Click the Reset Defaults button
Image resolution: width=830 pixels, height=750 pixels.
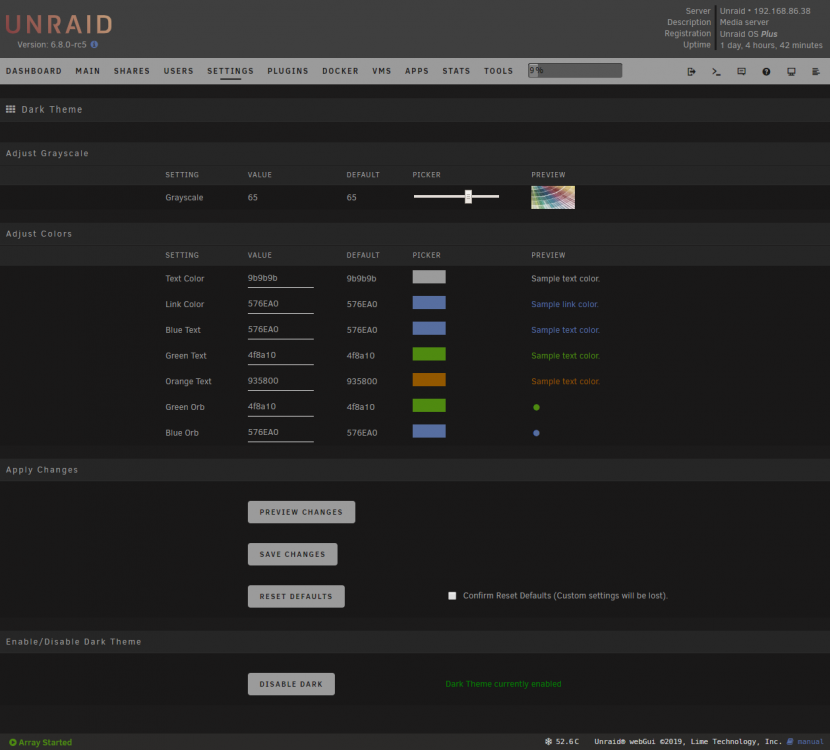pos(296,596)
